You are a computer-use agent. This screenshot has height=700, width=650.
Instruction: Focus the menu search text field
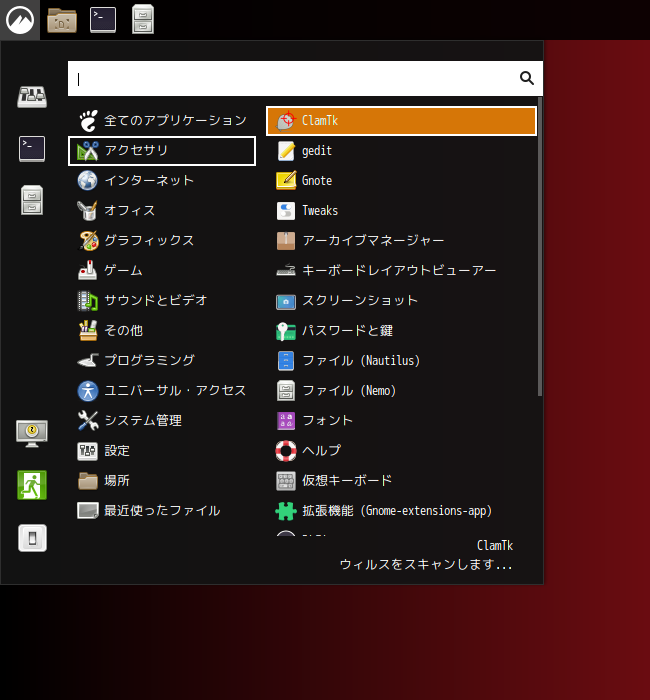coord(305,79)
